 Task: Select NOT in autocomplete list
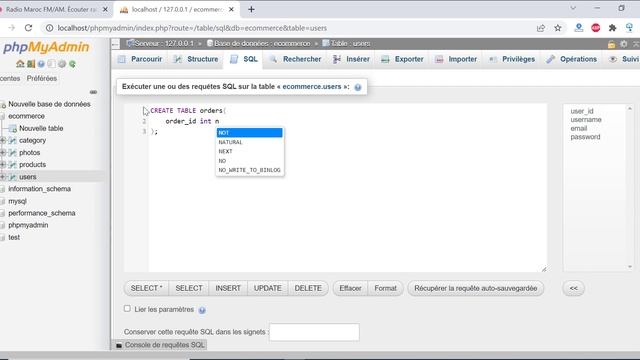coord(249,133)
